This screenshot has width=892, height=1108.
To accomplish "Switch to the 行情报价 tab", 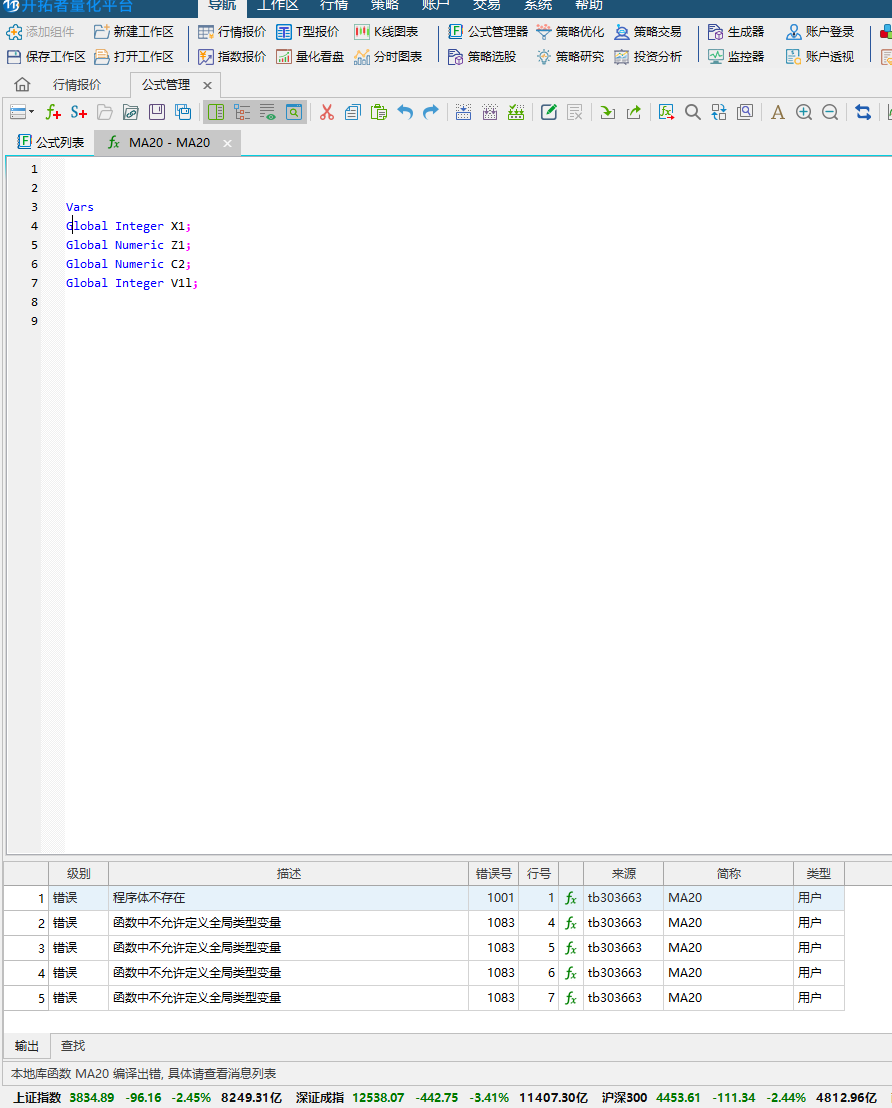I will (77, 84).
